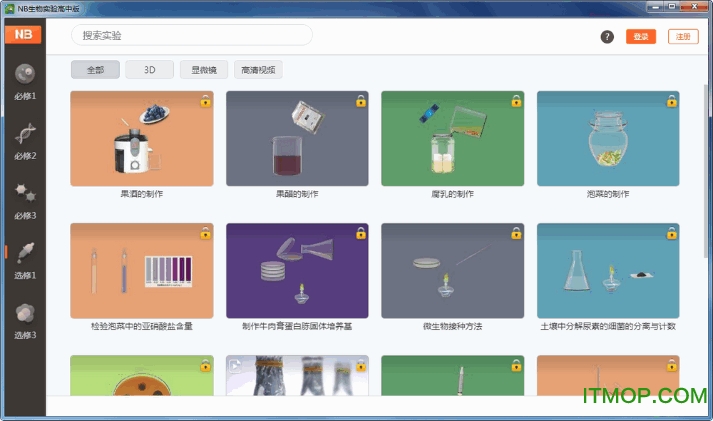Click the 腐乳的制作 title text
The image size is (713, 421).
[452, 194]
